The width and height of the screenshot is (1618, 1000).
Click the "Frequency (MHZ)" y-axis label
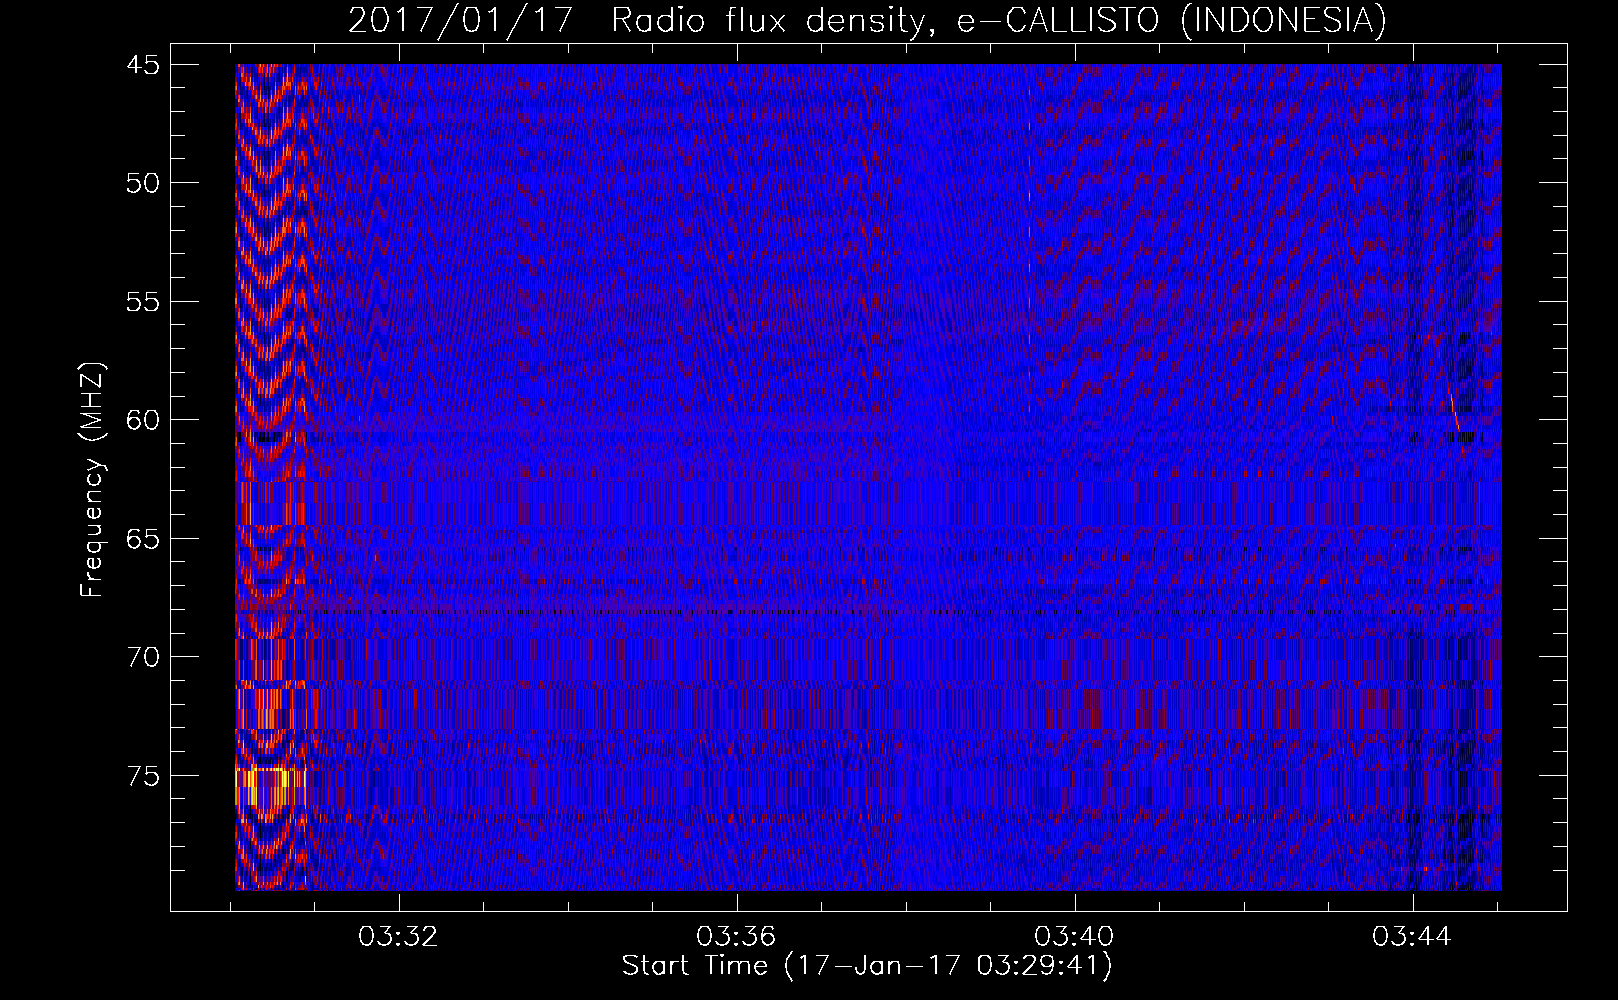coord(92,481)
